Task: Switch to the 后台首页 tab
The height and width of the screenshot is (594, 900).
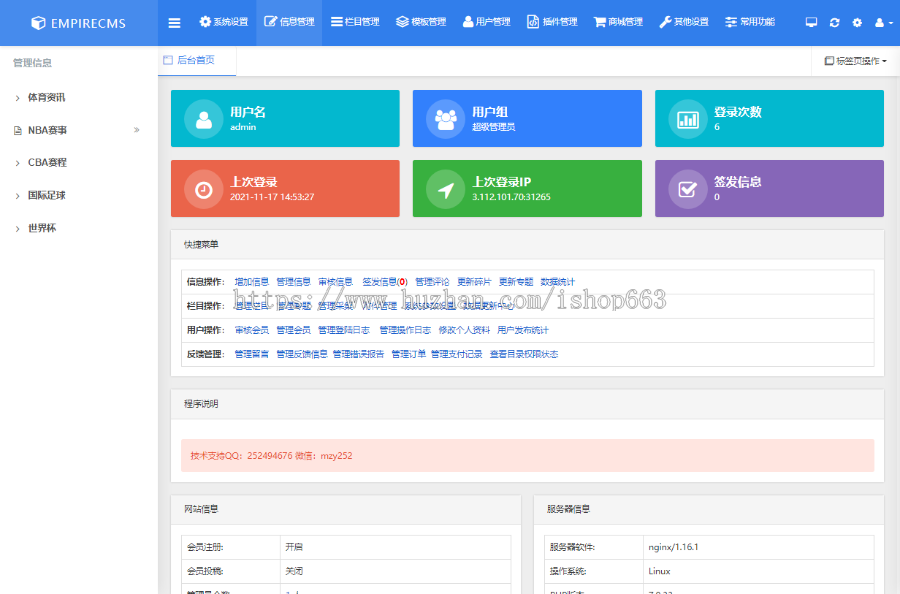Action: (195, 60)
